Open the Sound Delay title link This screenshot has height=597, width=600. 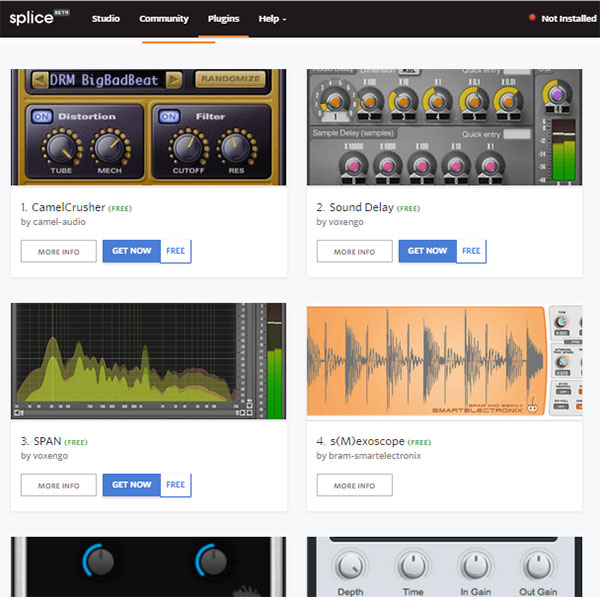coord(362,207)
